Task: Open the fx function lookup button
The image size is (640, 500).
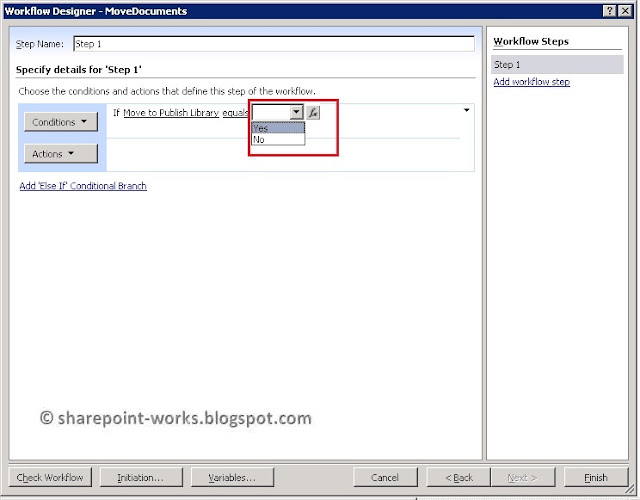Action: coord(313,112)
